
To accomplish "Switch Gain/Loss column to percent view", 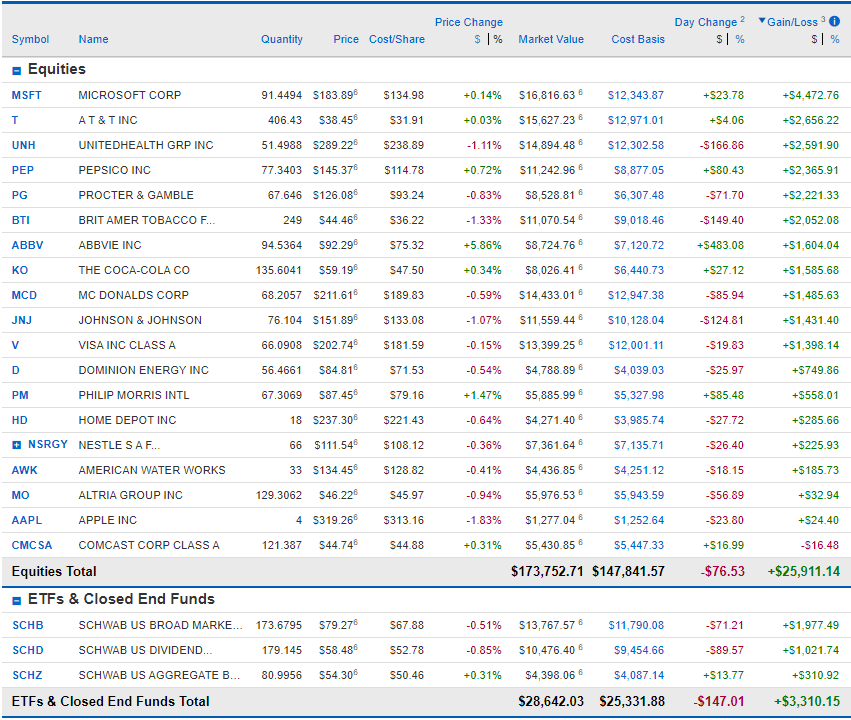I will (x=835, y=39).
